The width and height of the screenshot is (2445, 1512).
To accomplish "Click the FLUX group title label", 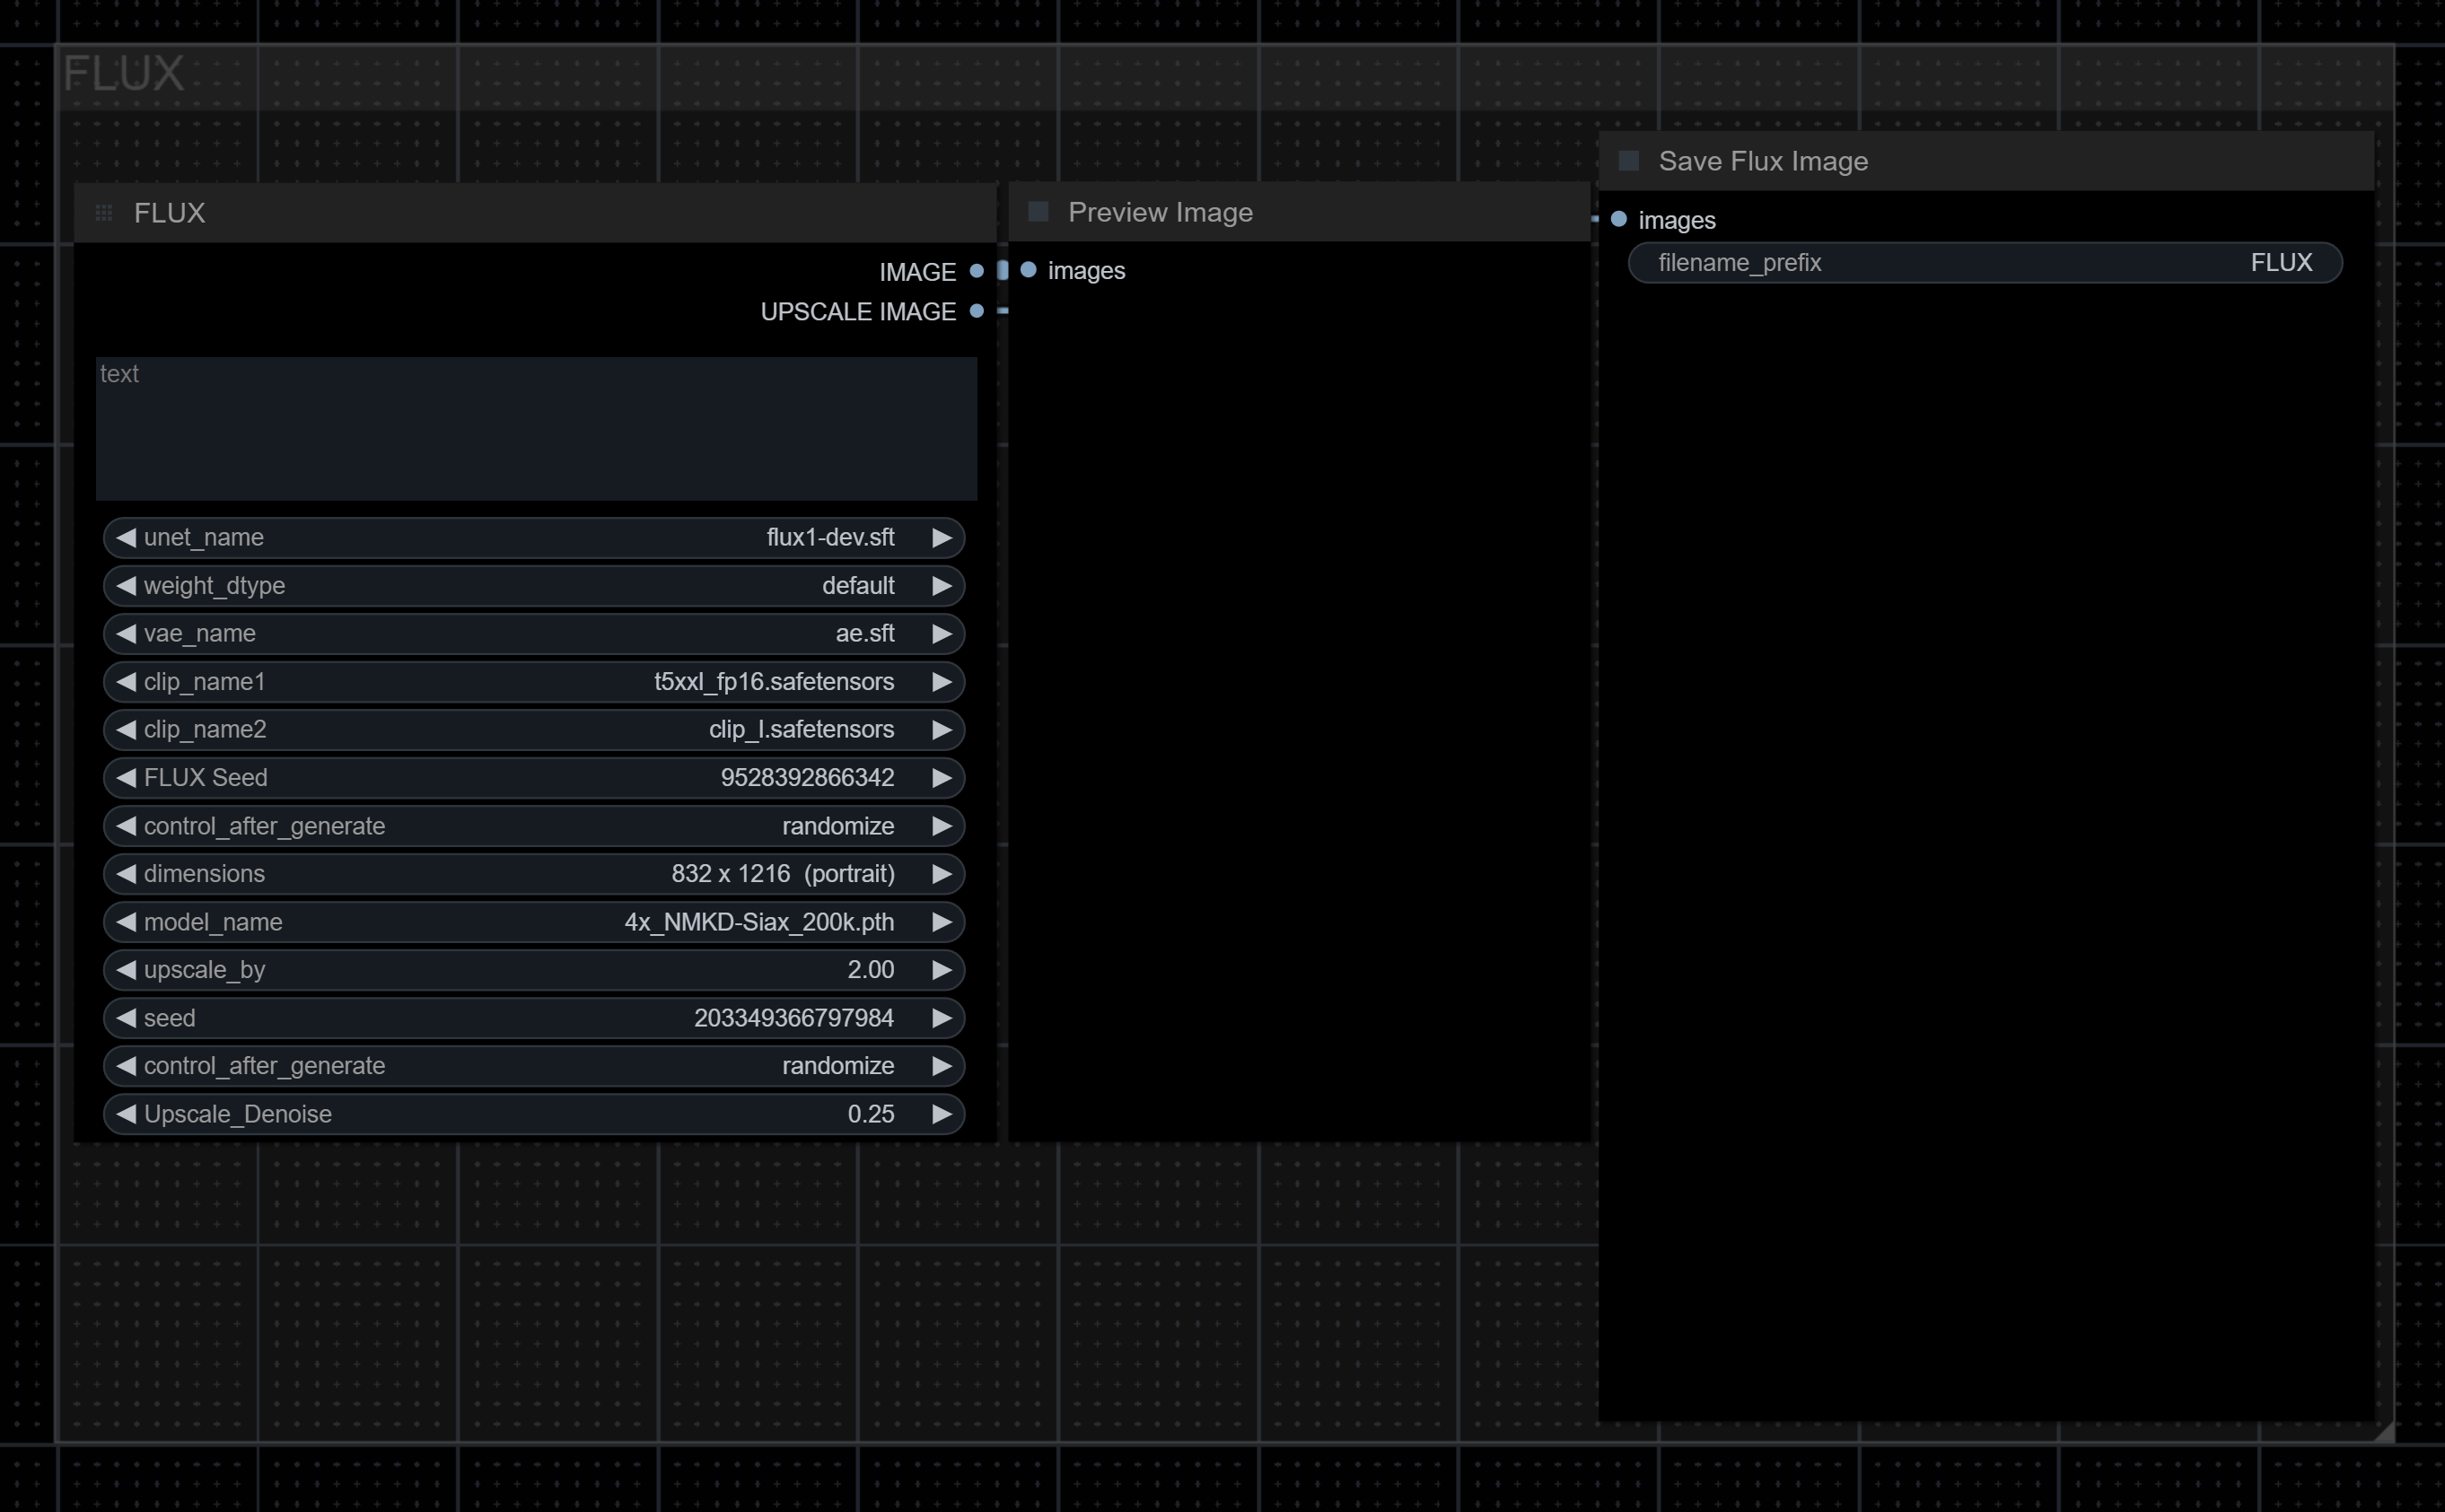I will tap(124, 74).
